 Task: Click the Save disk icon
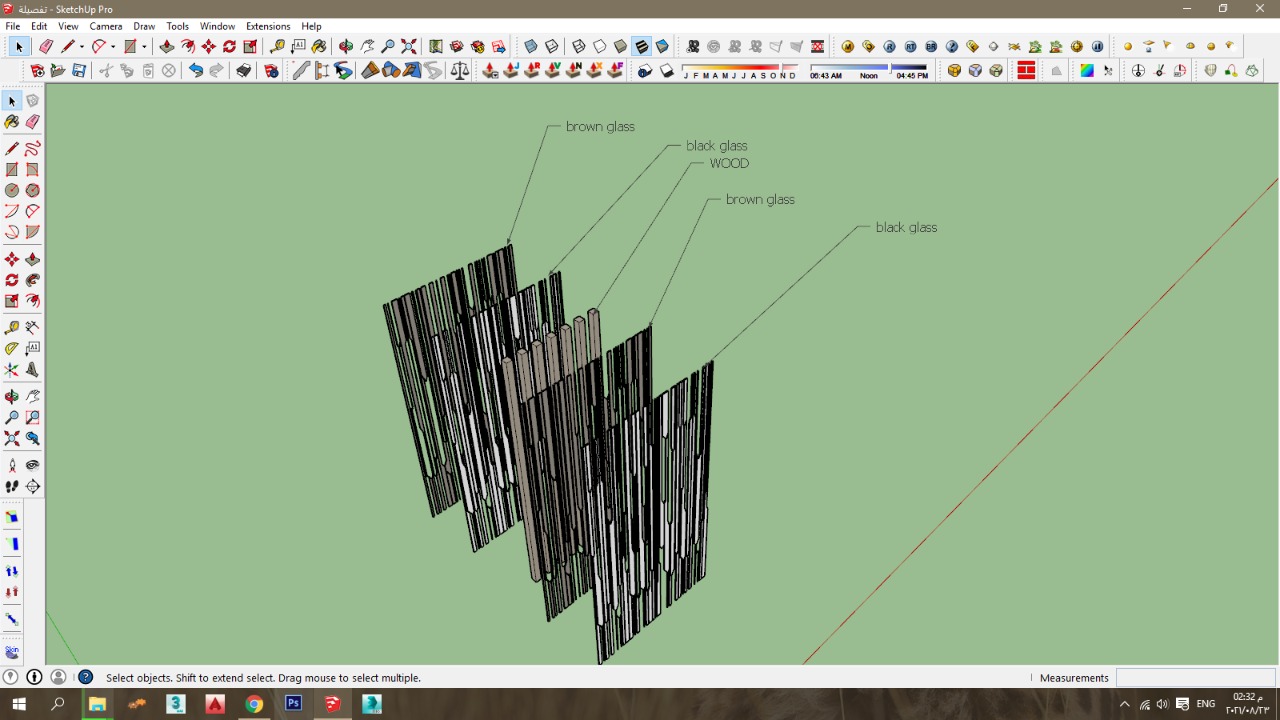[79, 71]
